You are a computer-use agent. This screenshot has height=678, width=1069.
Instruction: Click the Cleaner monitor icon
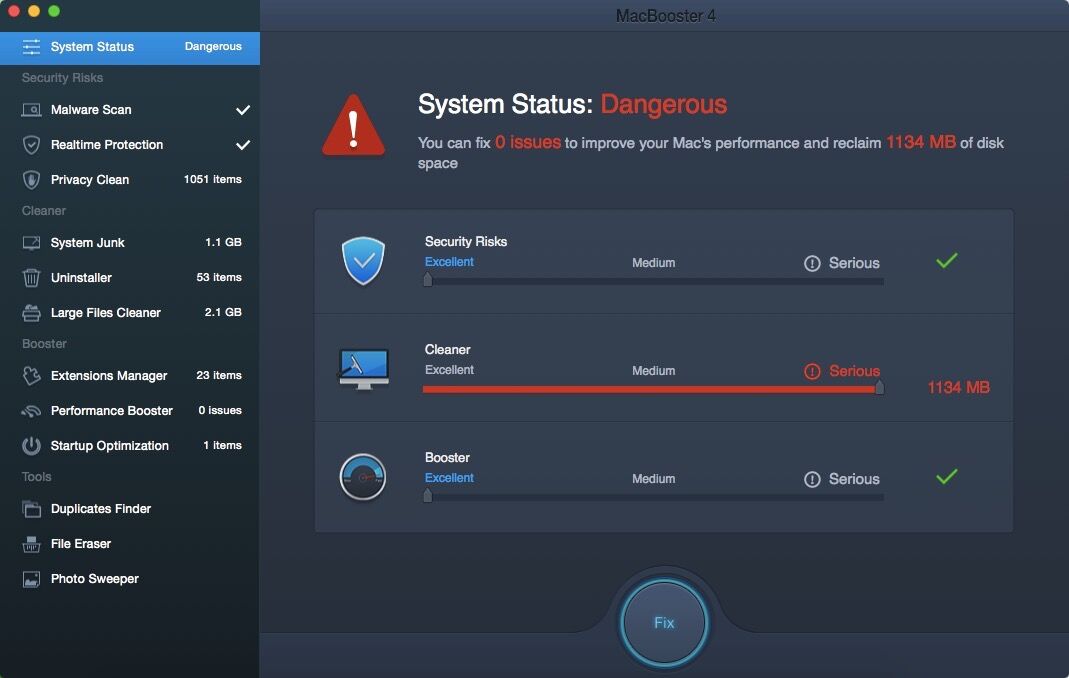pyautogui.click(x=364, y=369)
